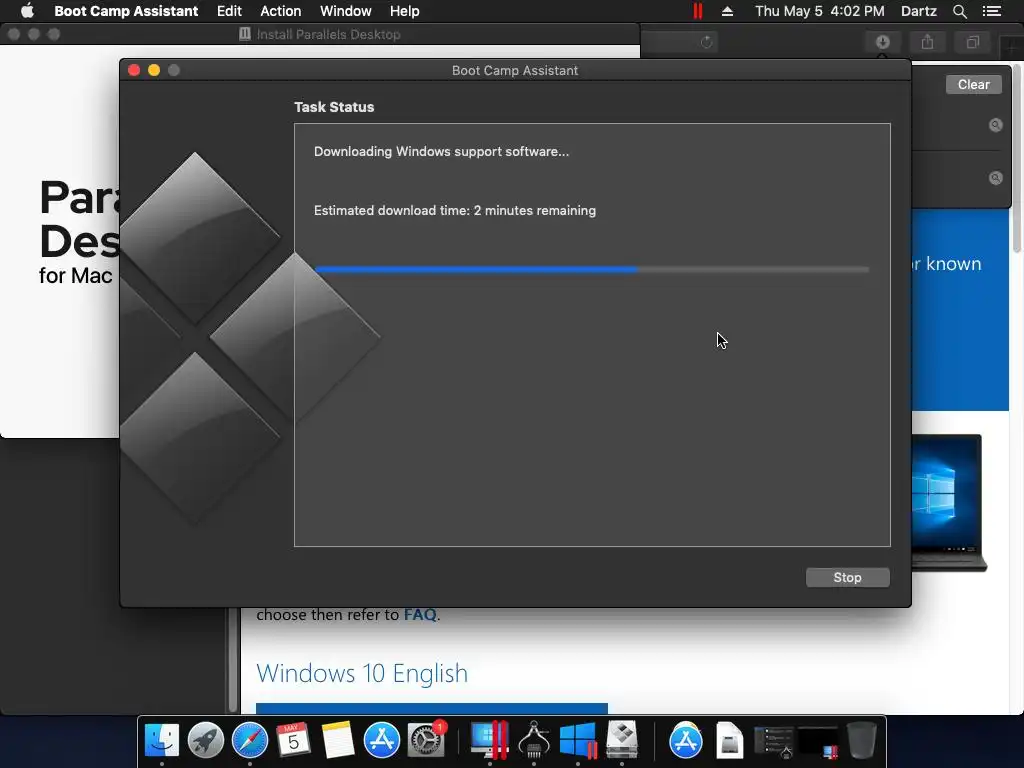This screenshot has width=1024, height=768.
Task: Open the Windows virtual machine Dock icon
Action: [x=578, y=740]
